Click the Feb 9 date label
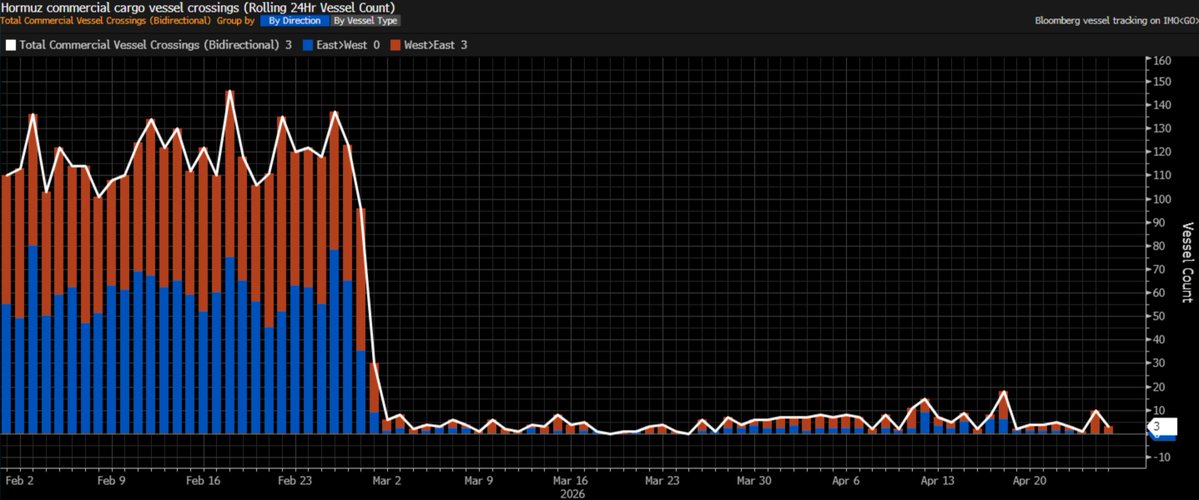Viewport: 1199px width, 500px height. (x=111, y=482)
